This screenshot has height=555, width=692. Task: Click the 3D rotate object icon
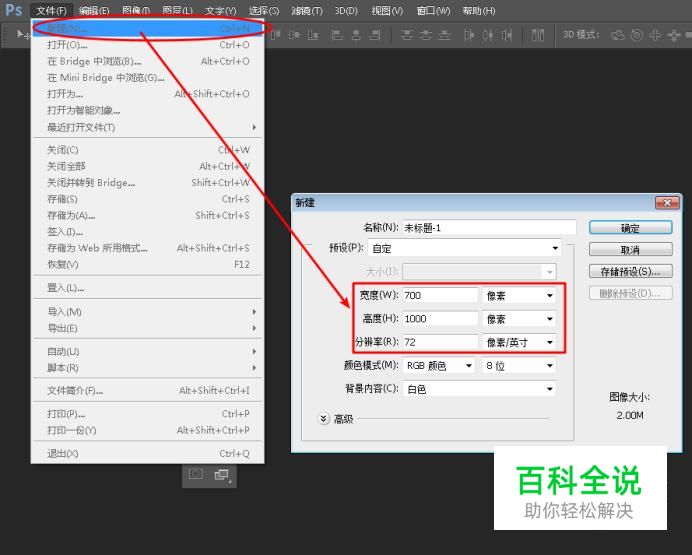point(617,35)
